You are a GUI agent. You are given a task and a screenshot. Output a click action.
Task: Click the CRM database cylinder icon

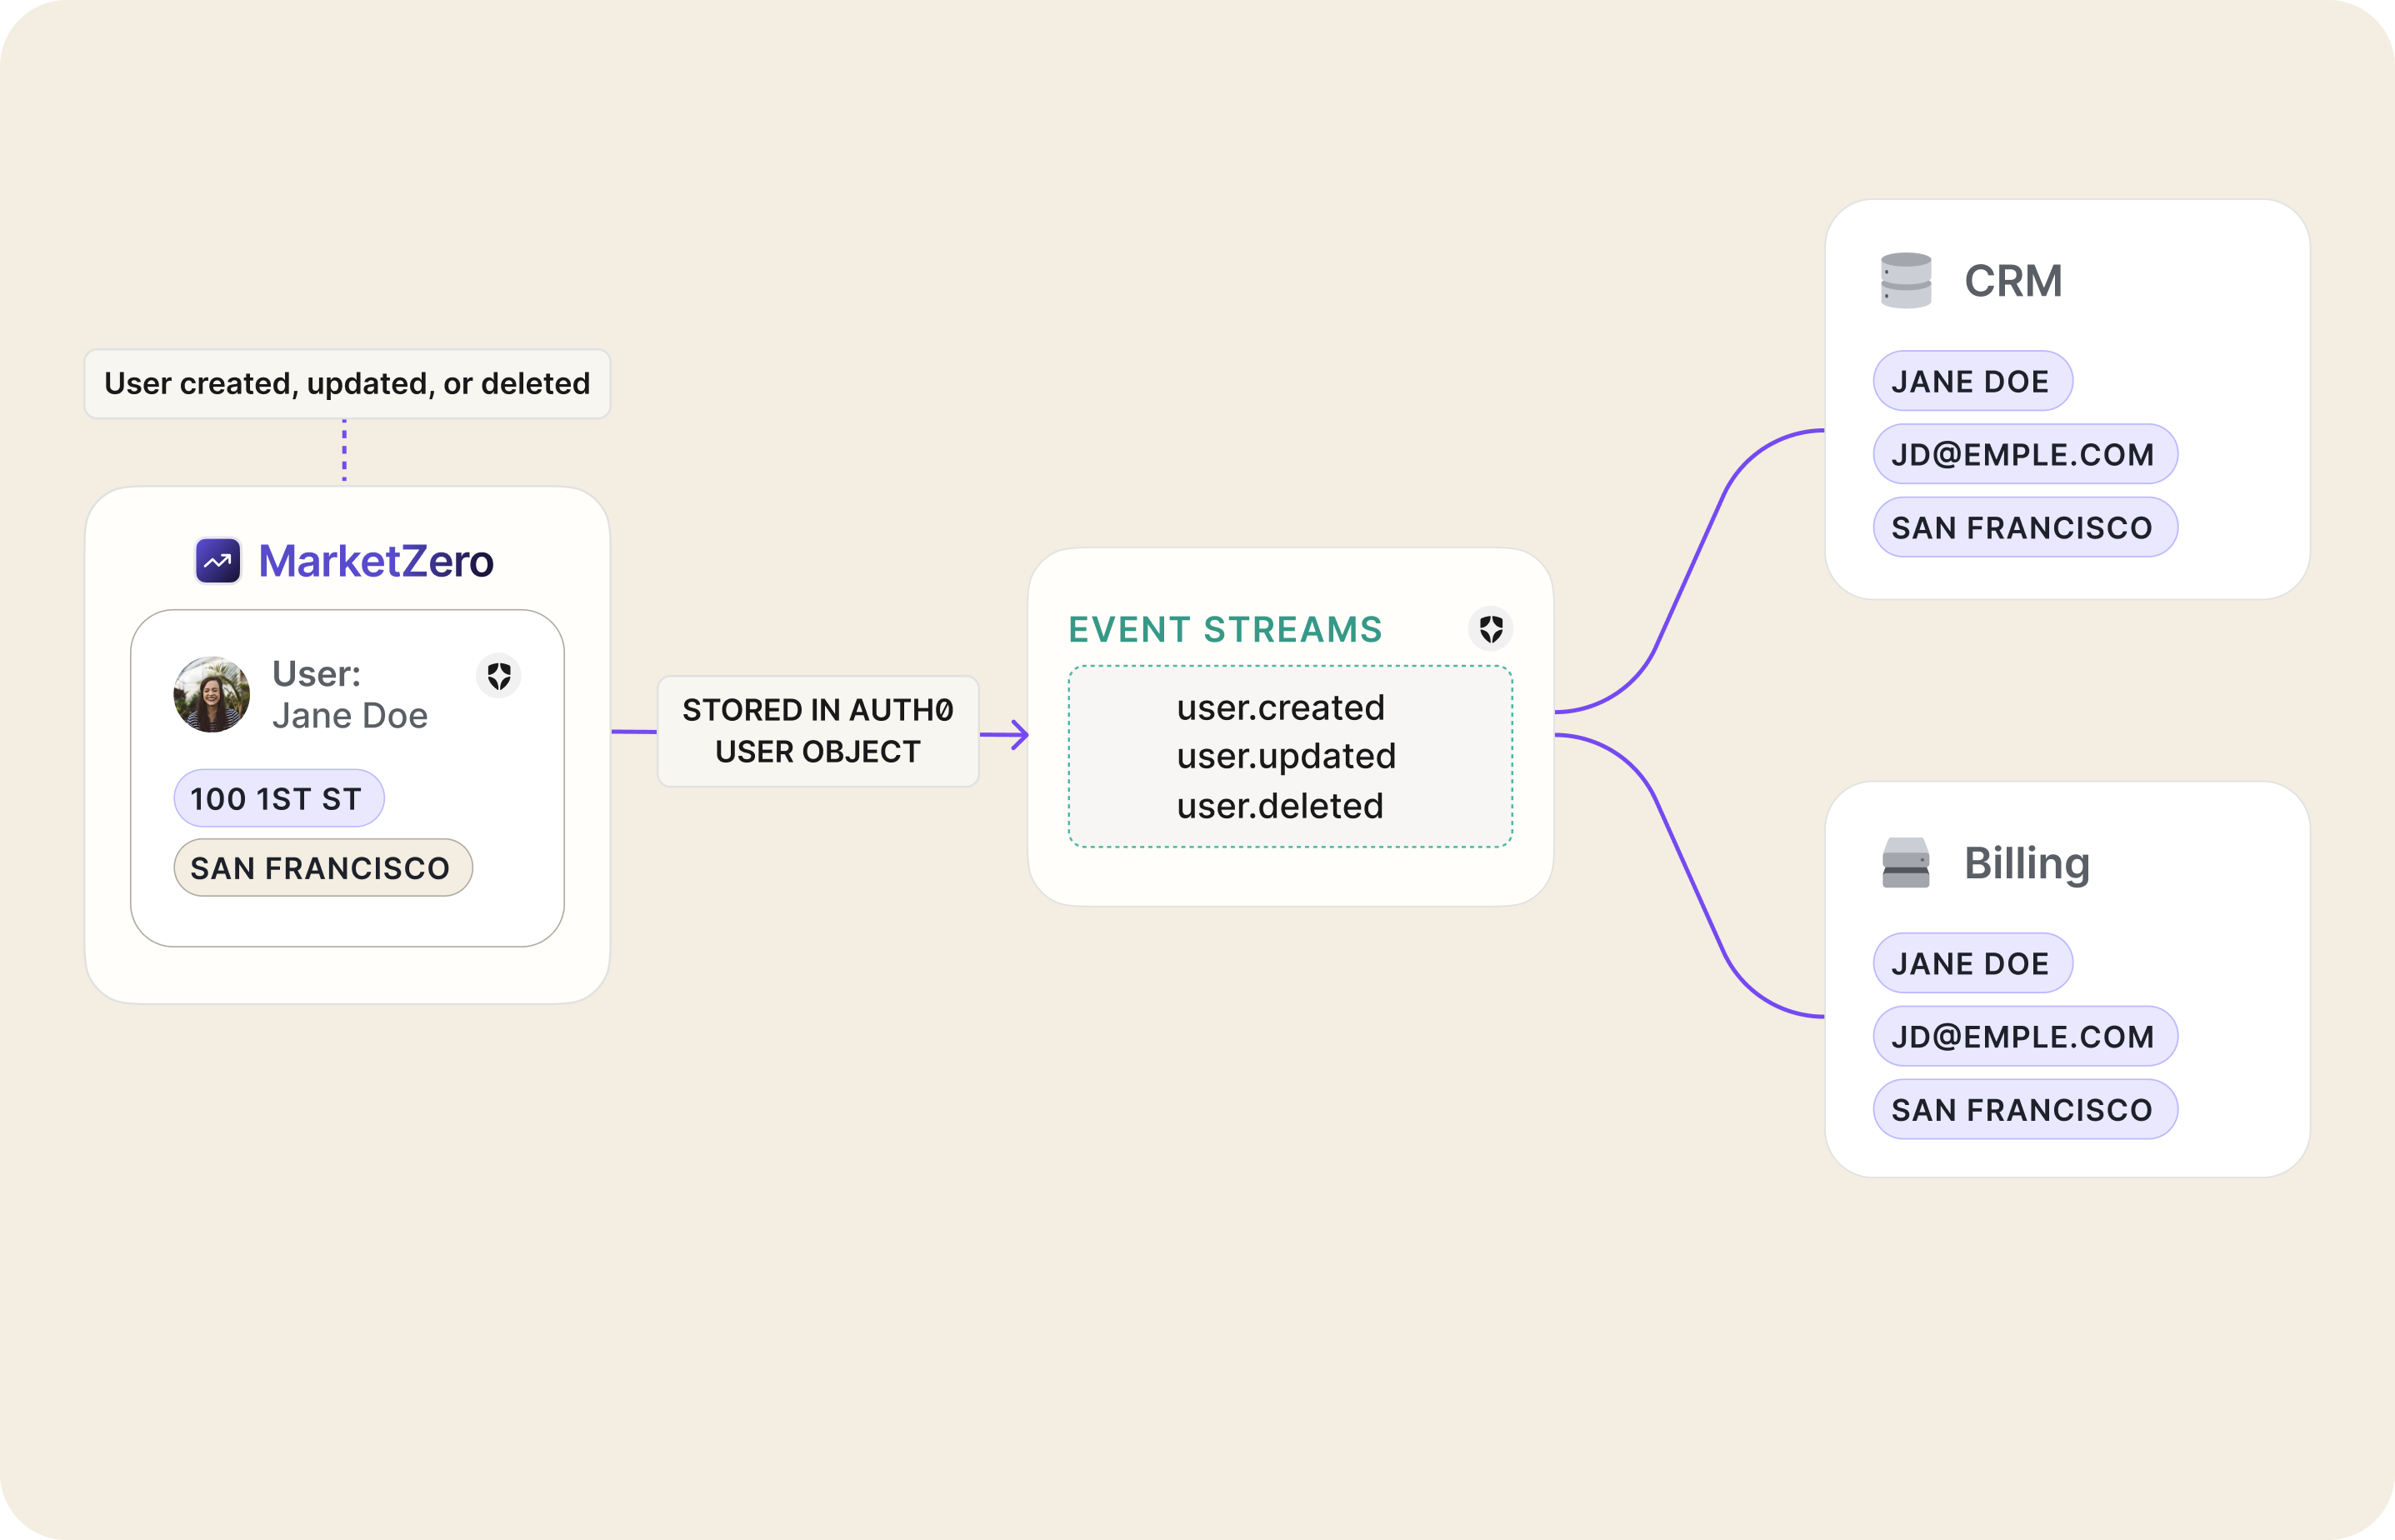tap(1905, 281)
